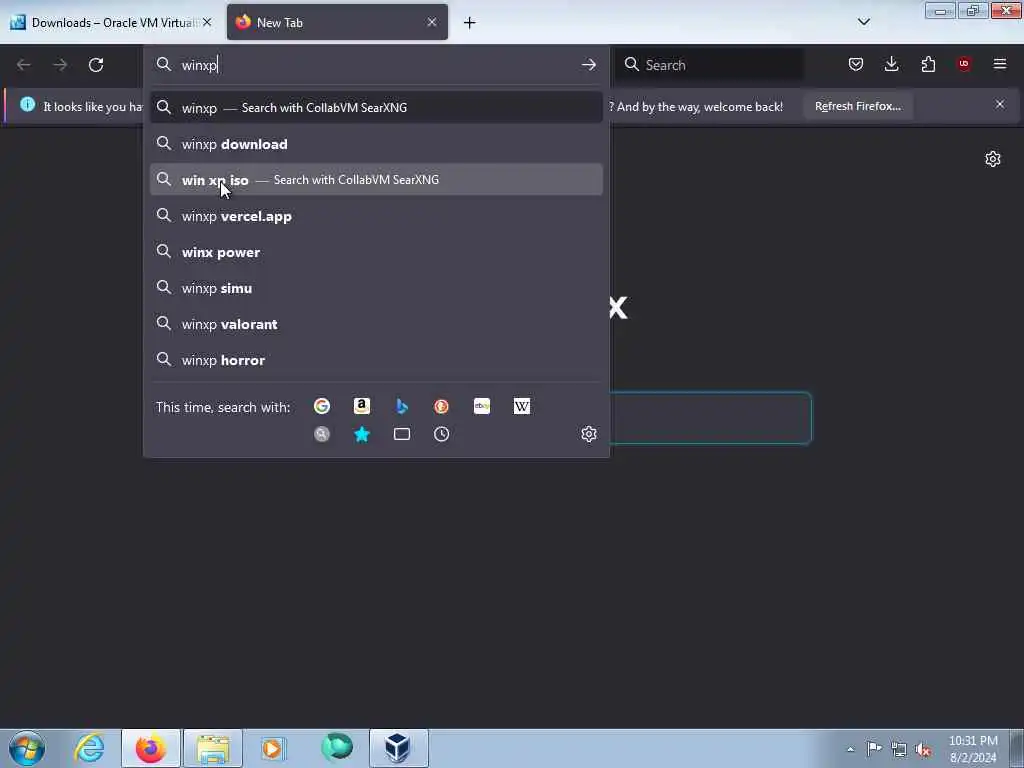Viewport: 1024px width, 768px height.
Task: Open uBlock Origin extension icon
Action: click(964, 64)
